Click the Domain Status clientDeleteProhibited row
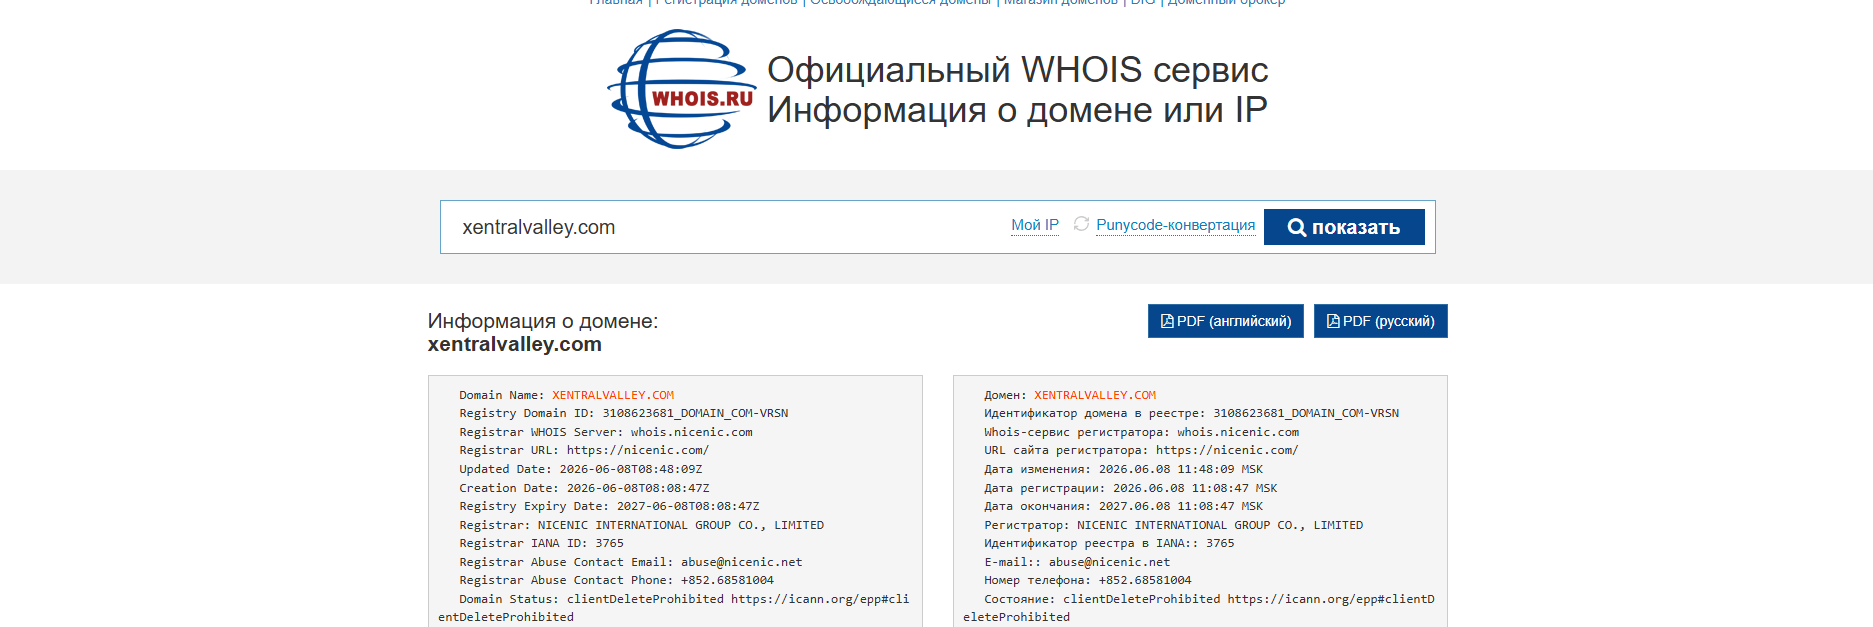The image size is (1873, 627). 674,608
